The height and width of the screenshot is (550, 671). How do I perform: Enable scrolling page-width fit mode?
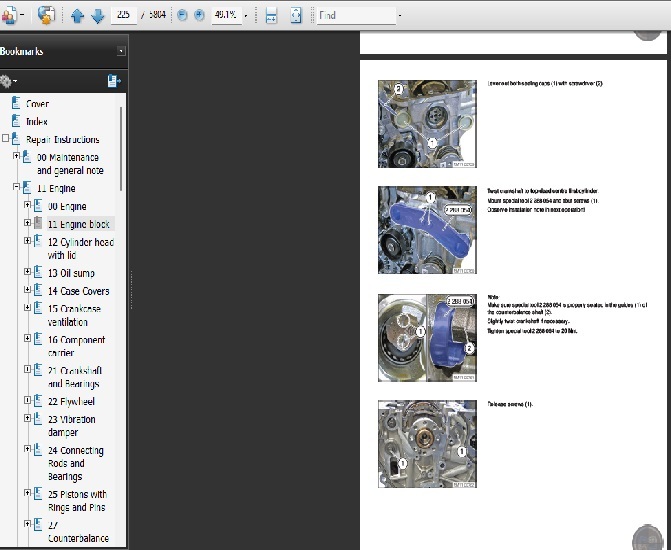click(x=271, y=15)
